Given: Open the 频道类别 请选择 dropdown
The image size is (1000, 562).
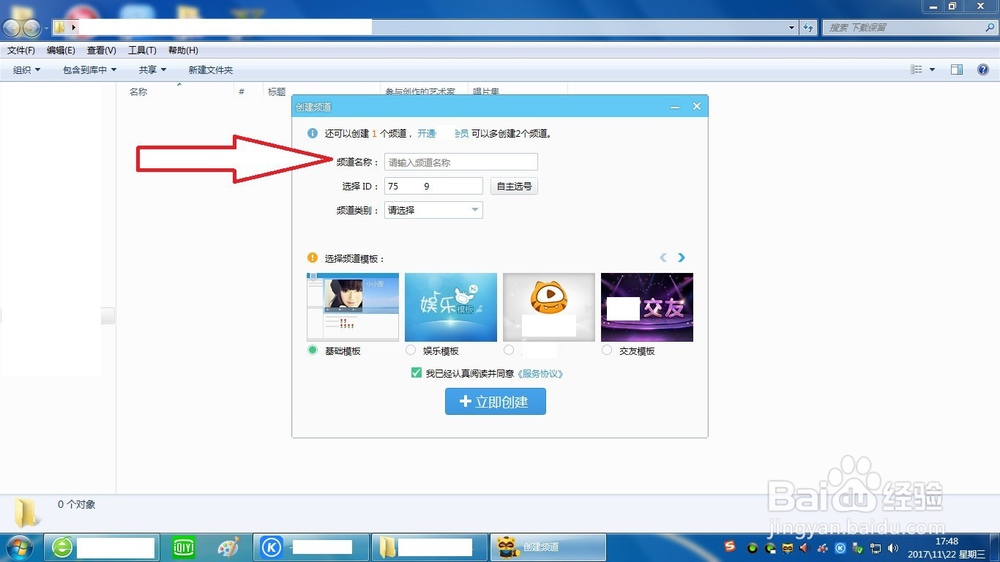Looking at the screenshot, I should click(x=433, y=210).
